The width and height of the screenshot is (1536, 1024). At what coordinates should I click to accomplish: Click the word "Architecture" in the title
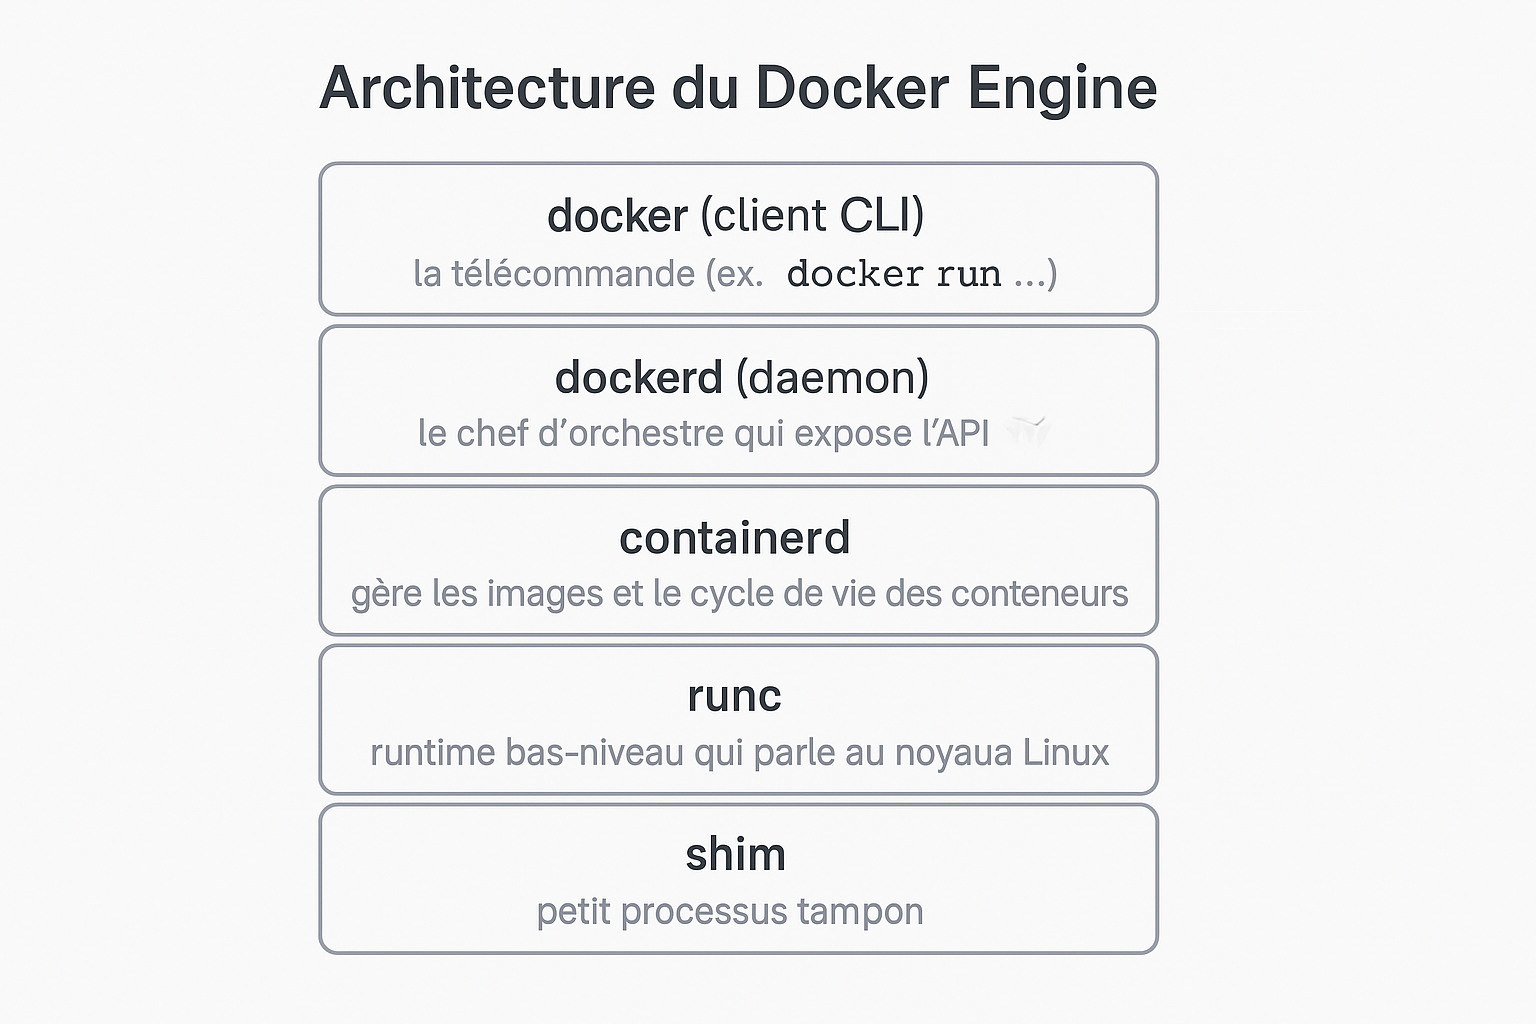coord(487,88)
